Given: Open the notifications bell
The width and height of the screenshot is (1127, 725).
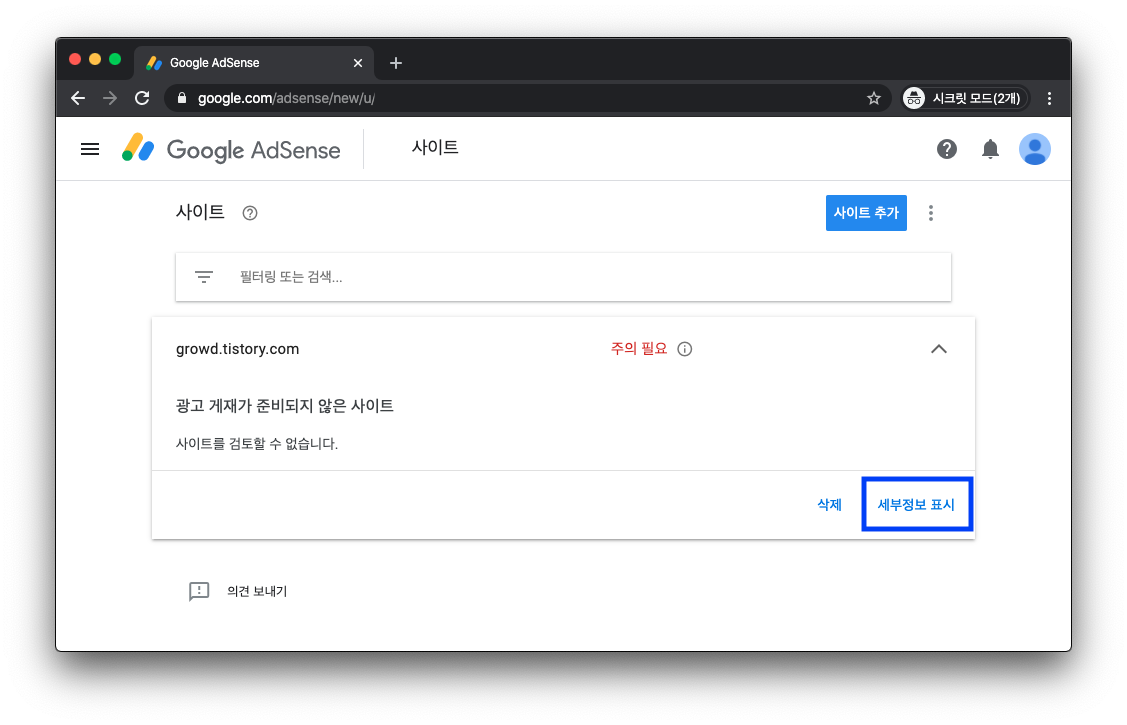Looking at the screenshot, I should [990, 149].
